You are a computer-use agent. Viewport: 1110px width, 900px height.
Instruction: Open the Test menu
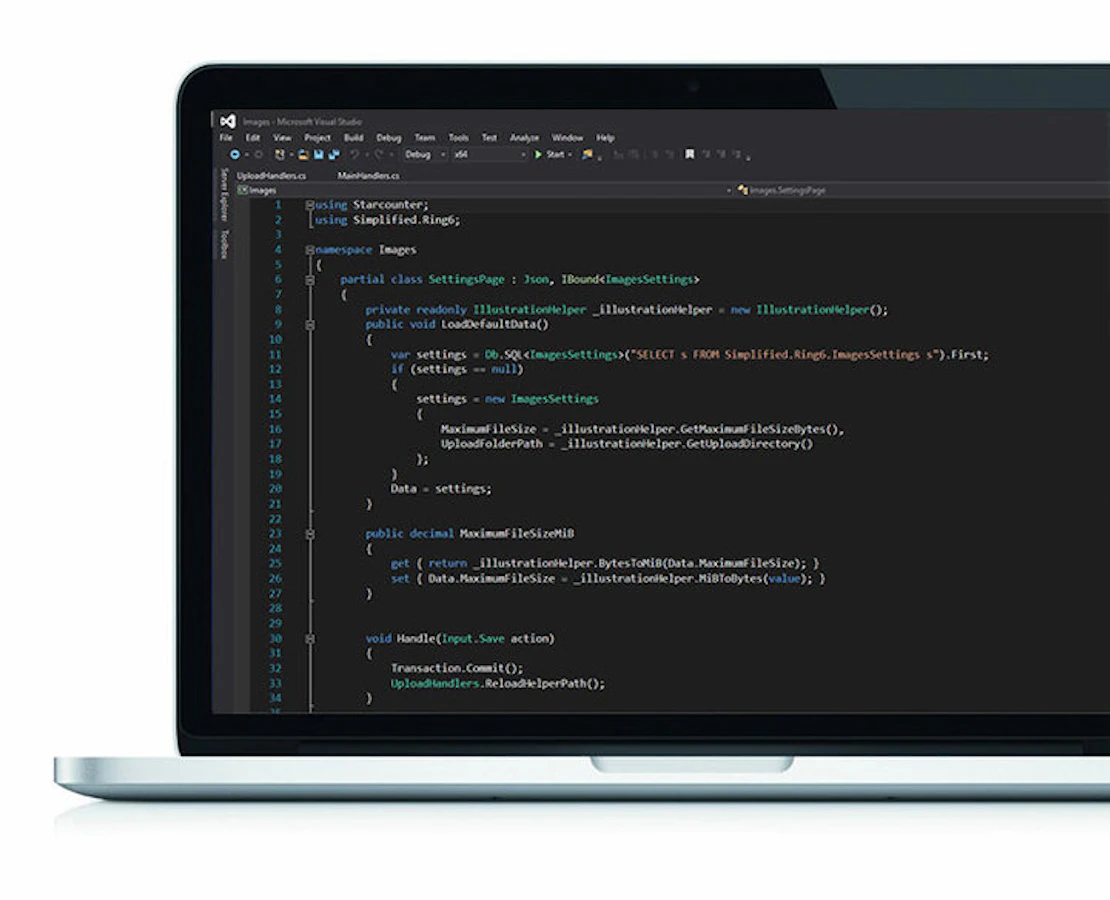(x=489, y=137)
